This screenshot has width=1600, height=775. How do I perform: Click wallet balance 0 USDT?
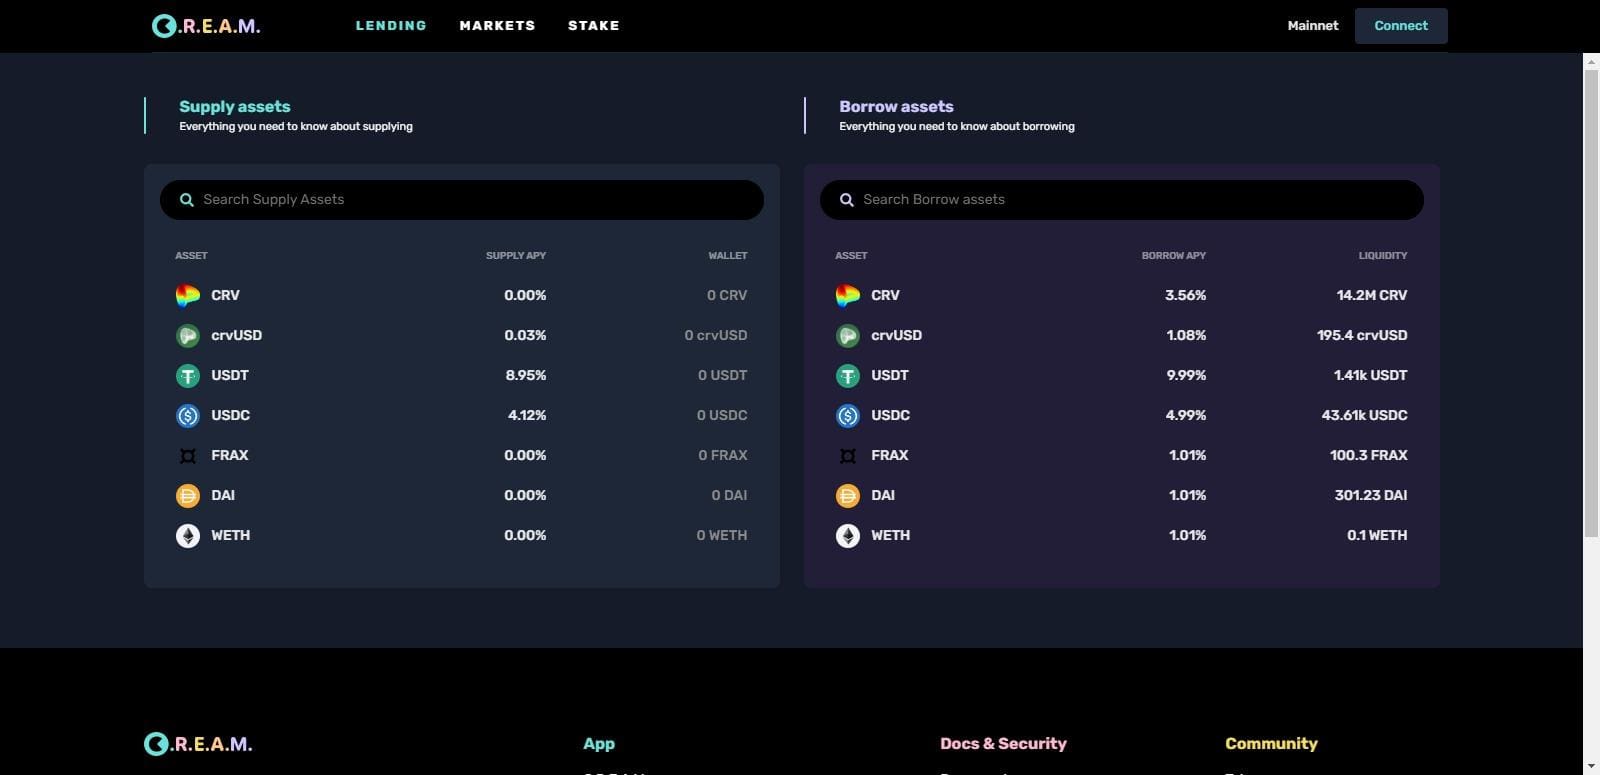pos(723,376)
